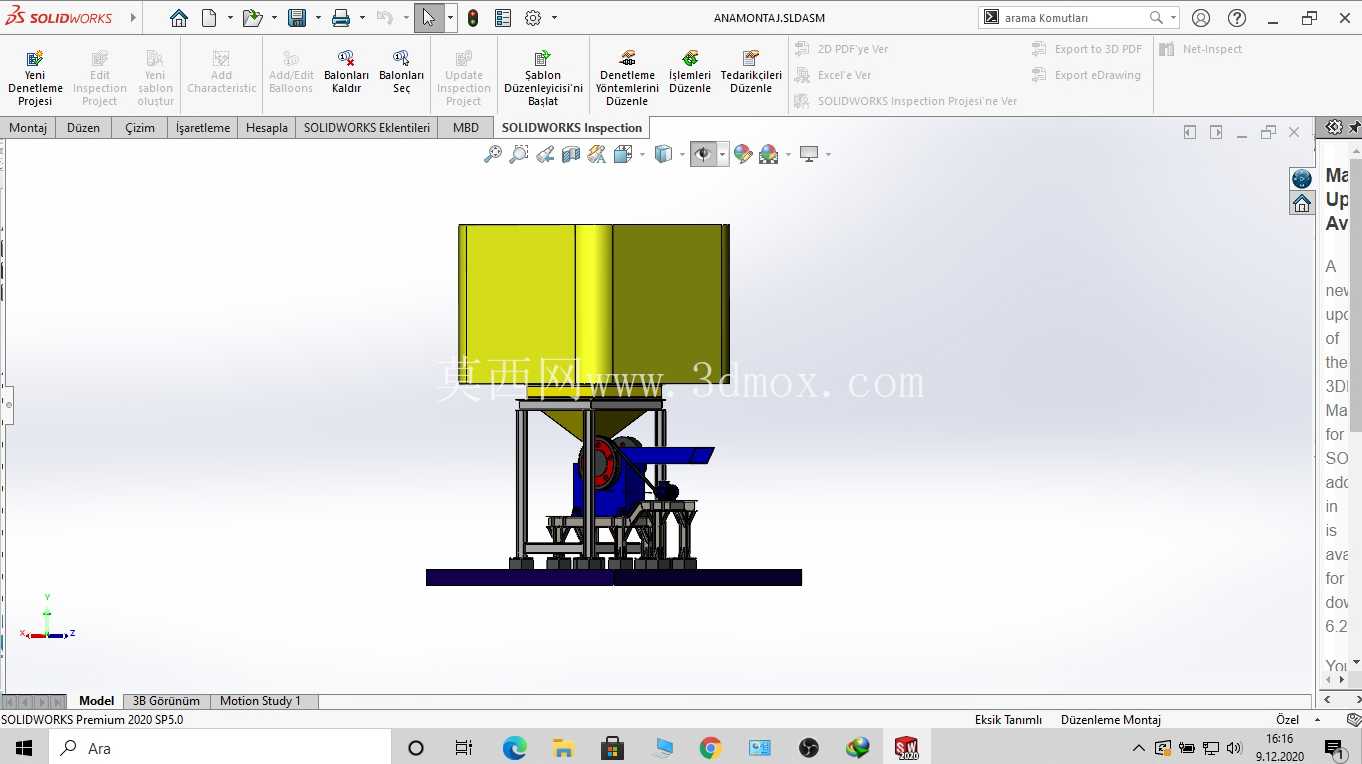Click Edit Appearance color ball icon

coord(742,154)
